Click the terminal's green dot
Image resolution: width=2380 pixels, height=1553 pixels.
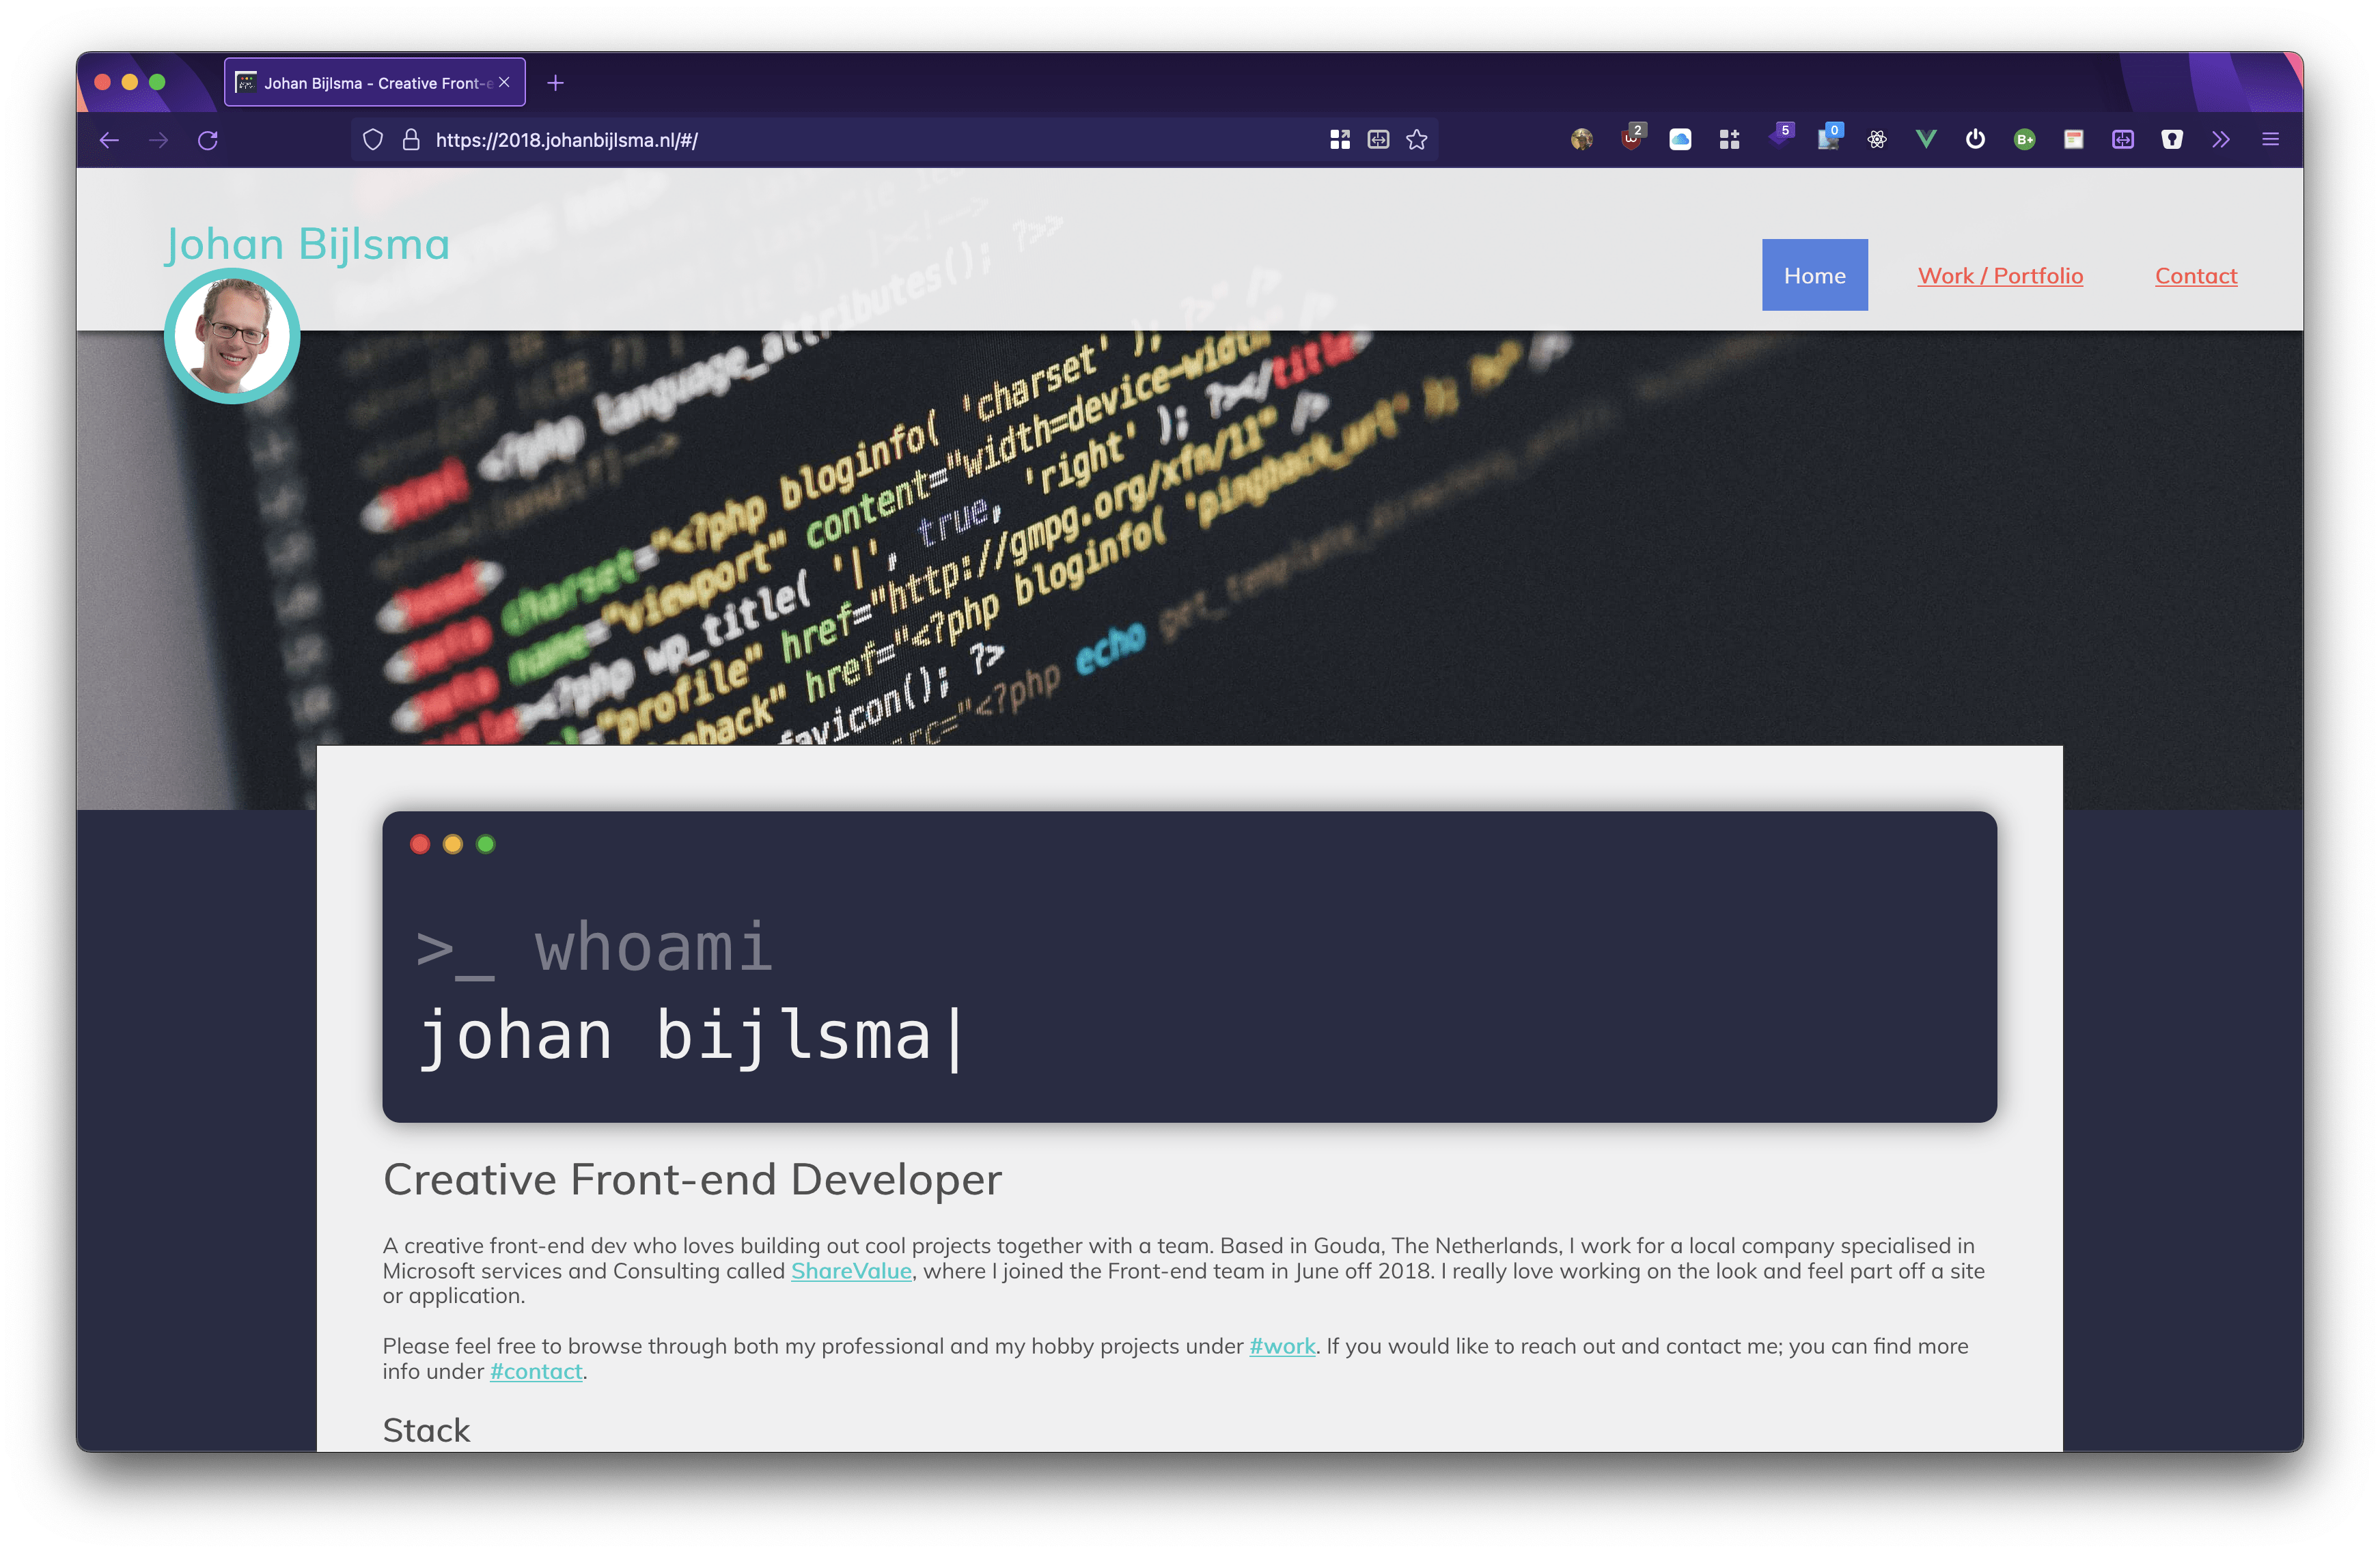pos(486,844)
